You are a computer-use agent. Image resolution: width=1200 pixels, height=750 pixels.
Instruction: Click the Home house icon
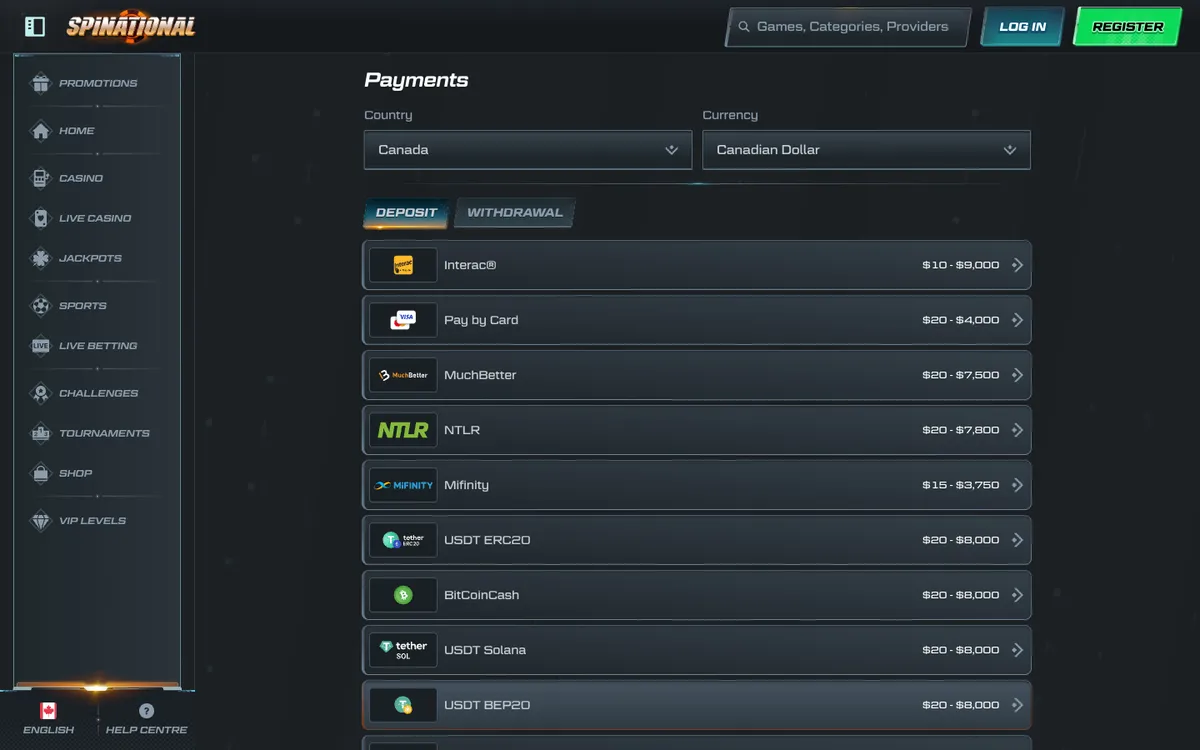click(x=40, y=131)
